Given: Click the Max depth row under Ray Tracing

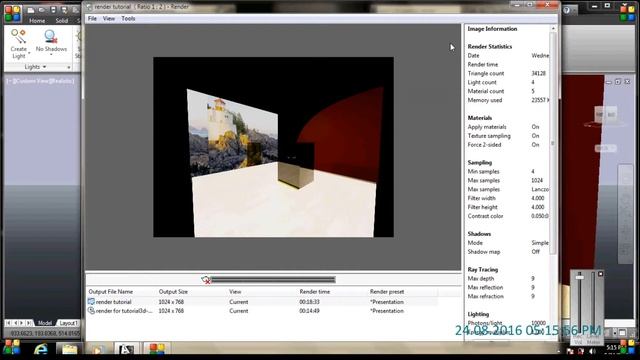Looking at the screenshot, I should pyautogui.click(x=508, y=279).
